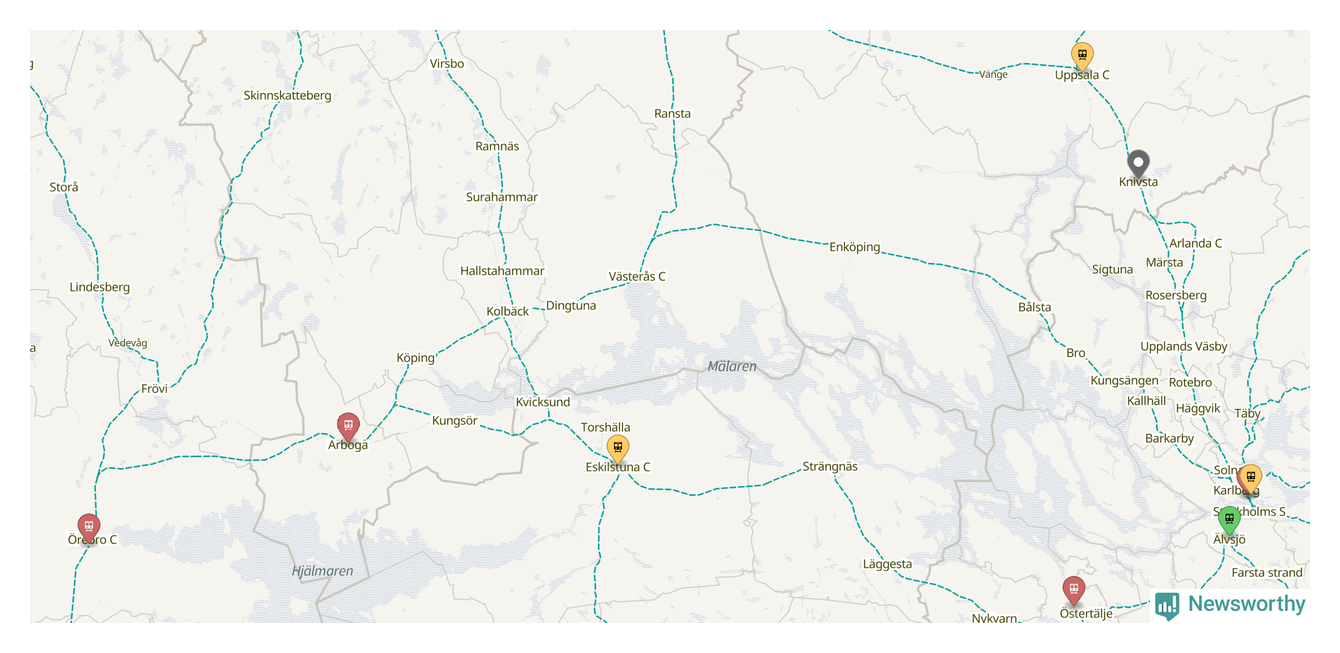1340x653 pixels.
Task: Click the Enköping station label
Action: pyautogui.click(x=855, y=247)
